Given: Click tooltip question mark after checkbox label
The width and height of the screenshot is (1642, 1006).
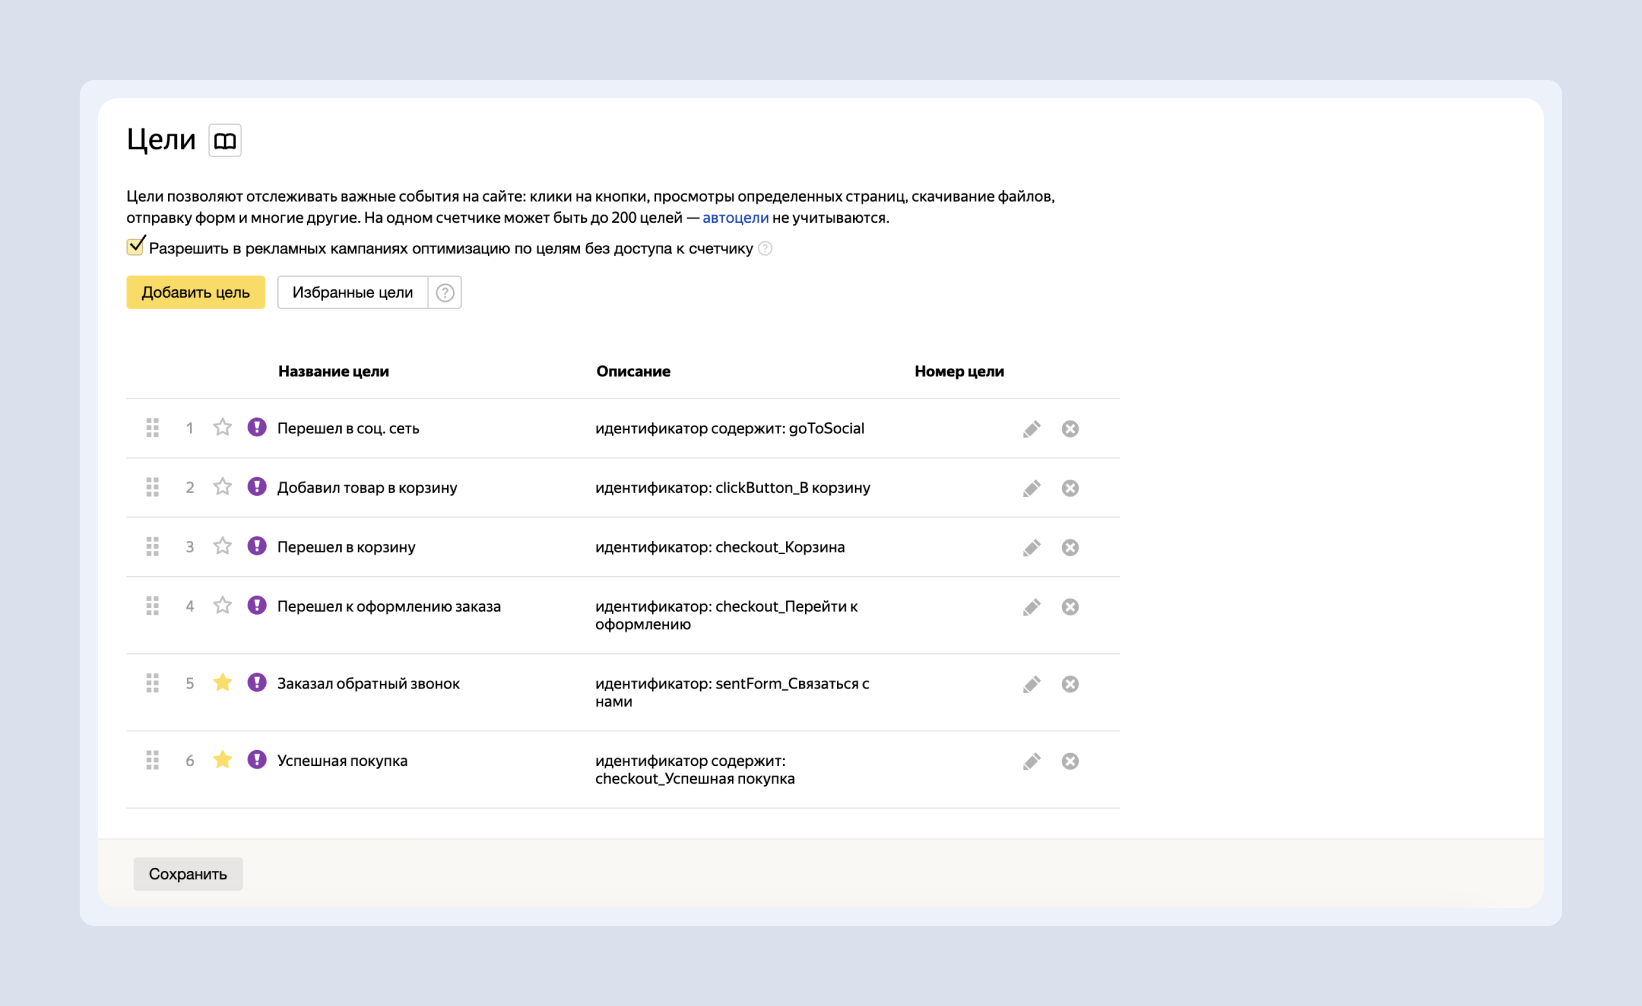Looking at the screenshot, I should click(x=765, y=249).
